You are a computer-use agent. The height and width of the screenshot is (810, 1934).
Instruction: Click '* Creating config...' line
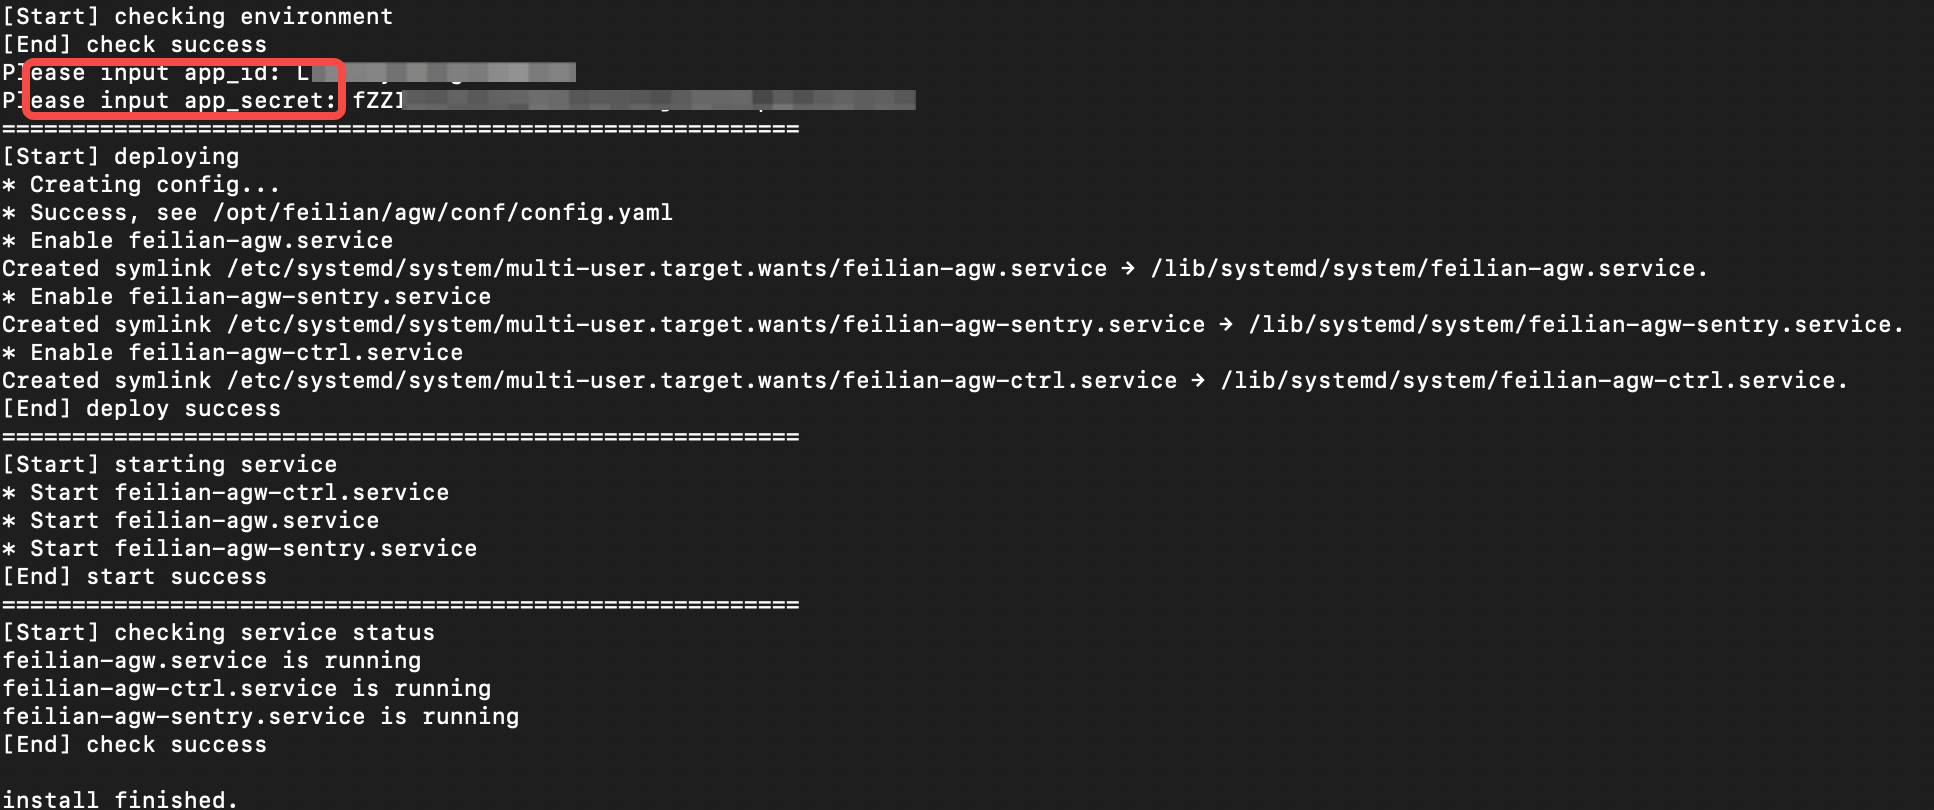[x=141, y=185]
